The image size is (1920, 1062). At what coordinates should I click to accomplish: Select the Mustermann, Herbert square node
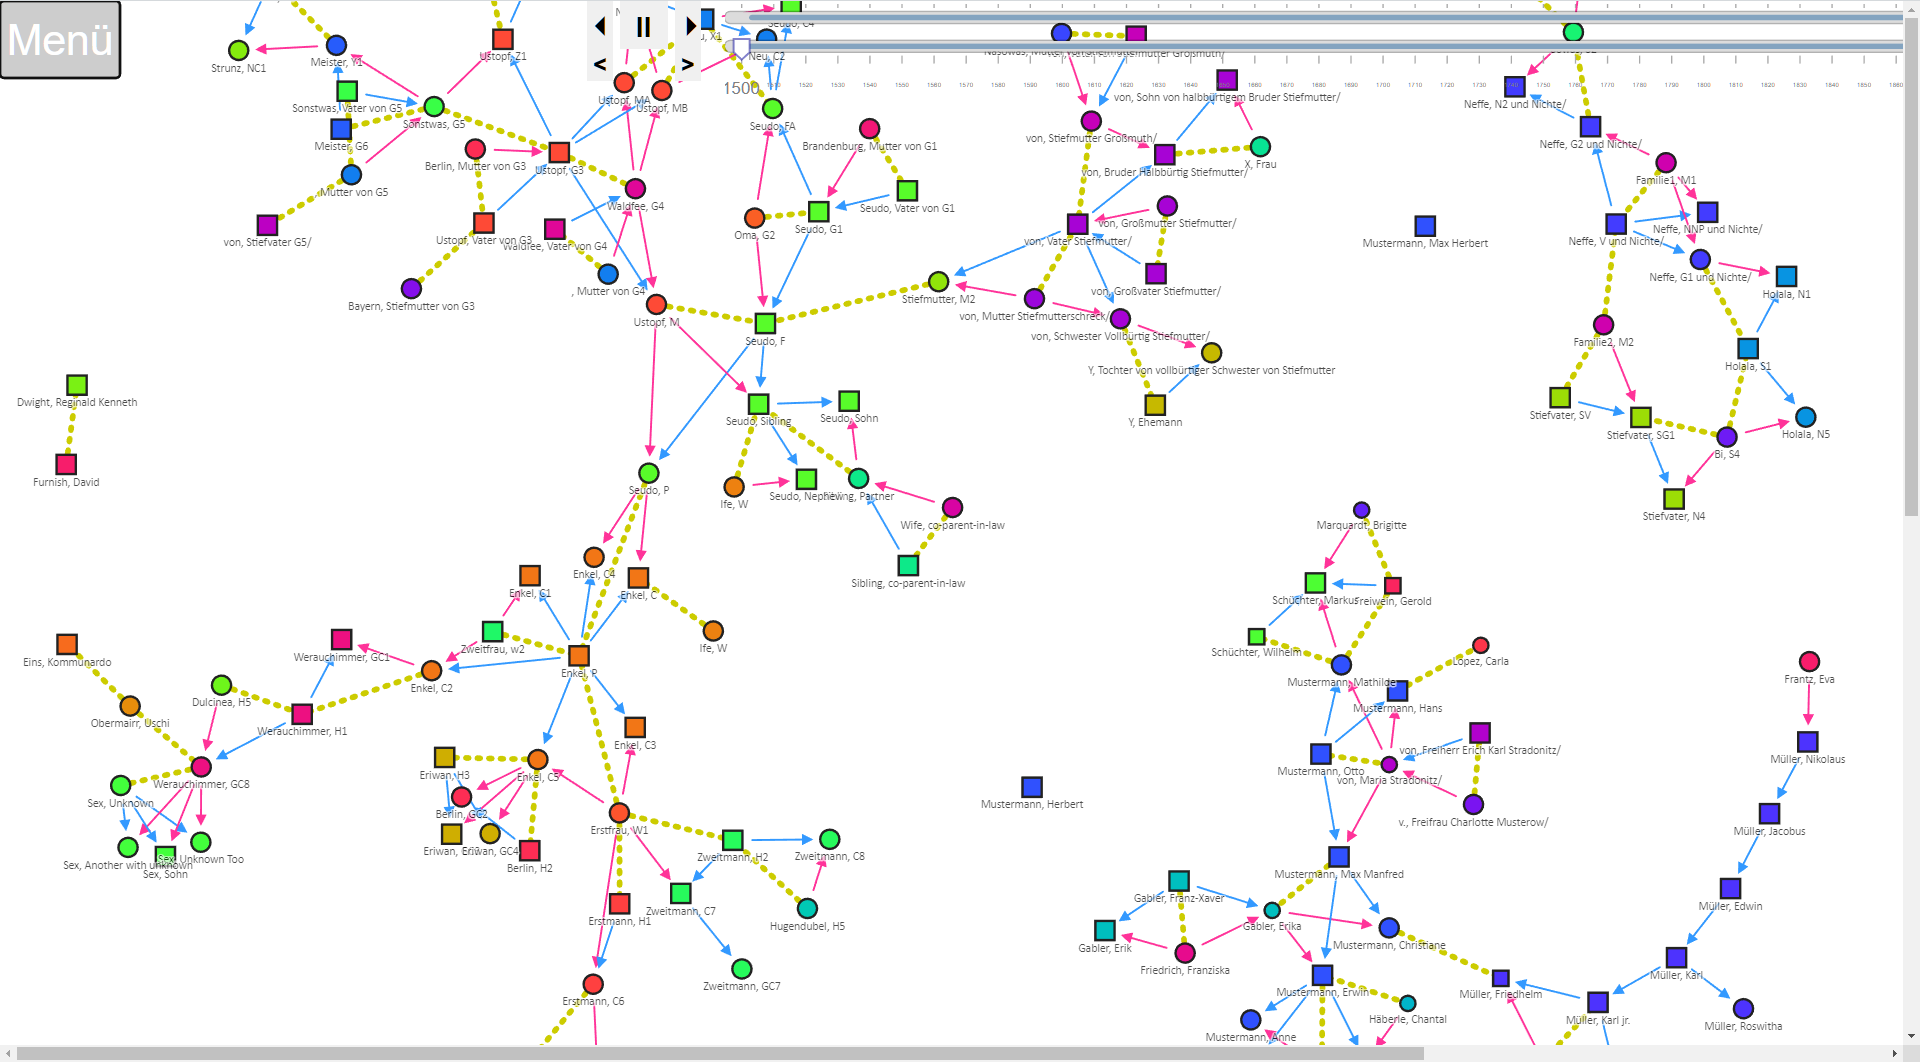click(x=1032, y=787)
